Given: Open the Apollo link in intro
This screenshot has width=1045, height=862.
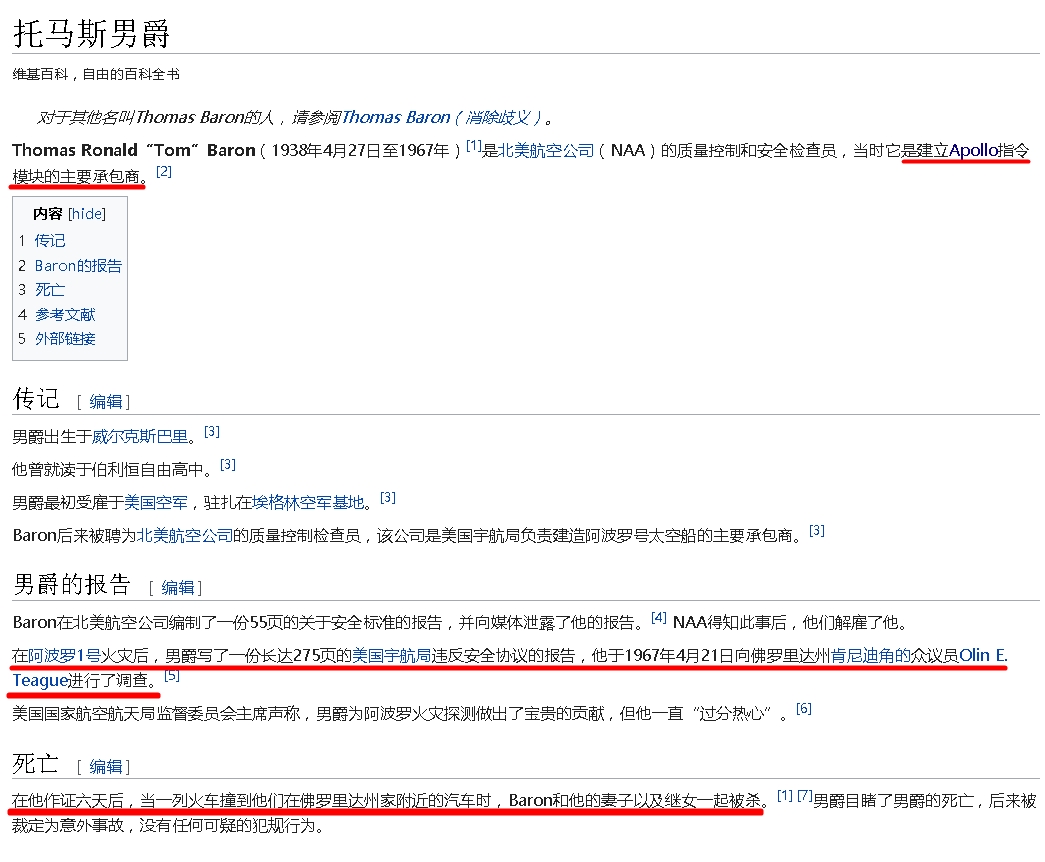Looking at the screenshot, I should coord(974,151).
